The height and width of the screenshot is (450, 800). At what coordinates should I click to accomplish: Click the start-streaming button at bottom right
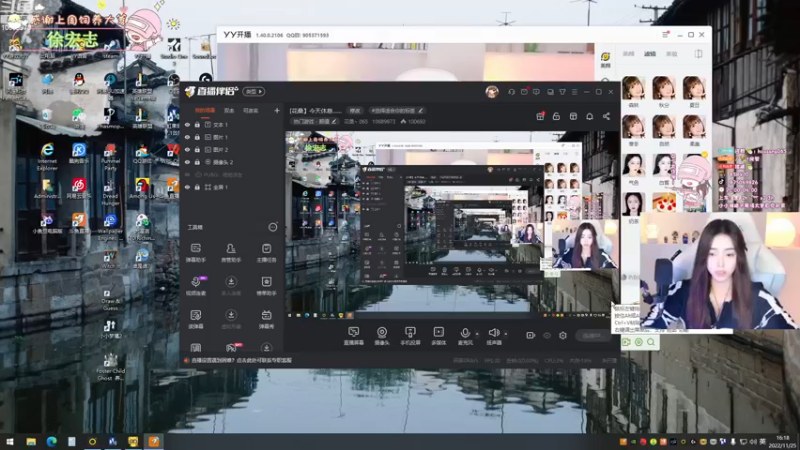coord(592,335)
